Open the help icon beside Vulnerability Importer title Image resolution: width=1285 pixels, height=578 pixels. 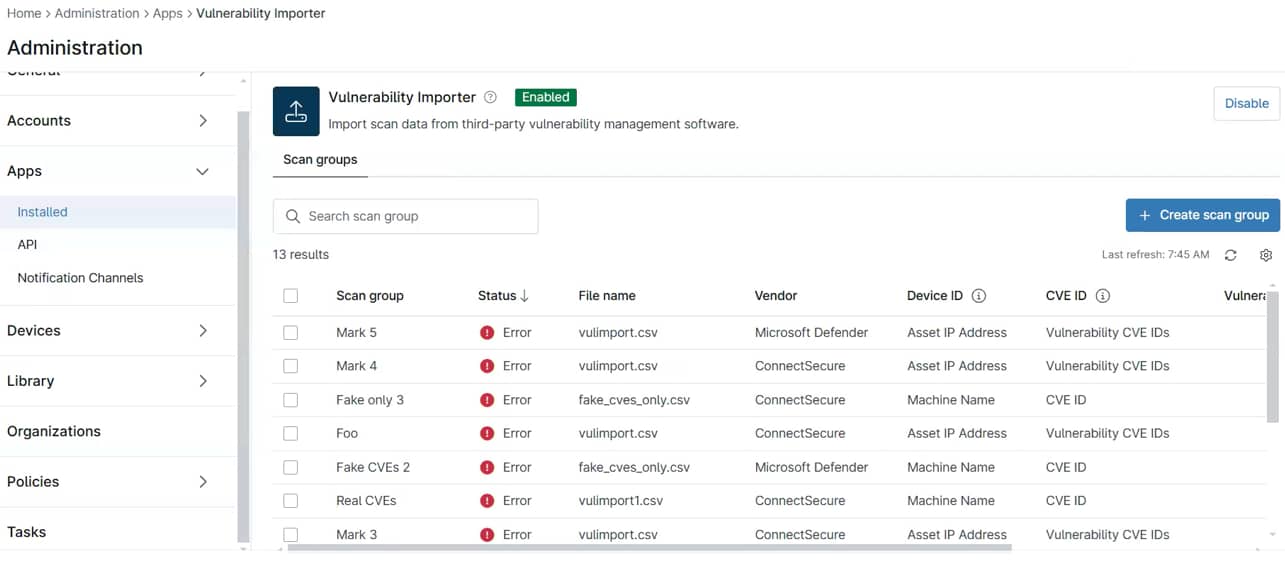(x=490, y=97)
